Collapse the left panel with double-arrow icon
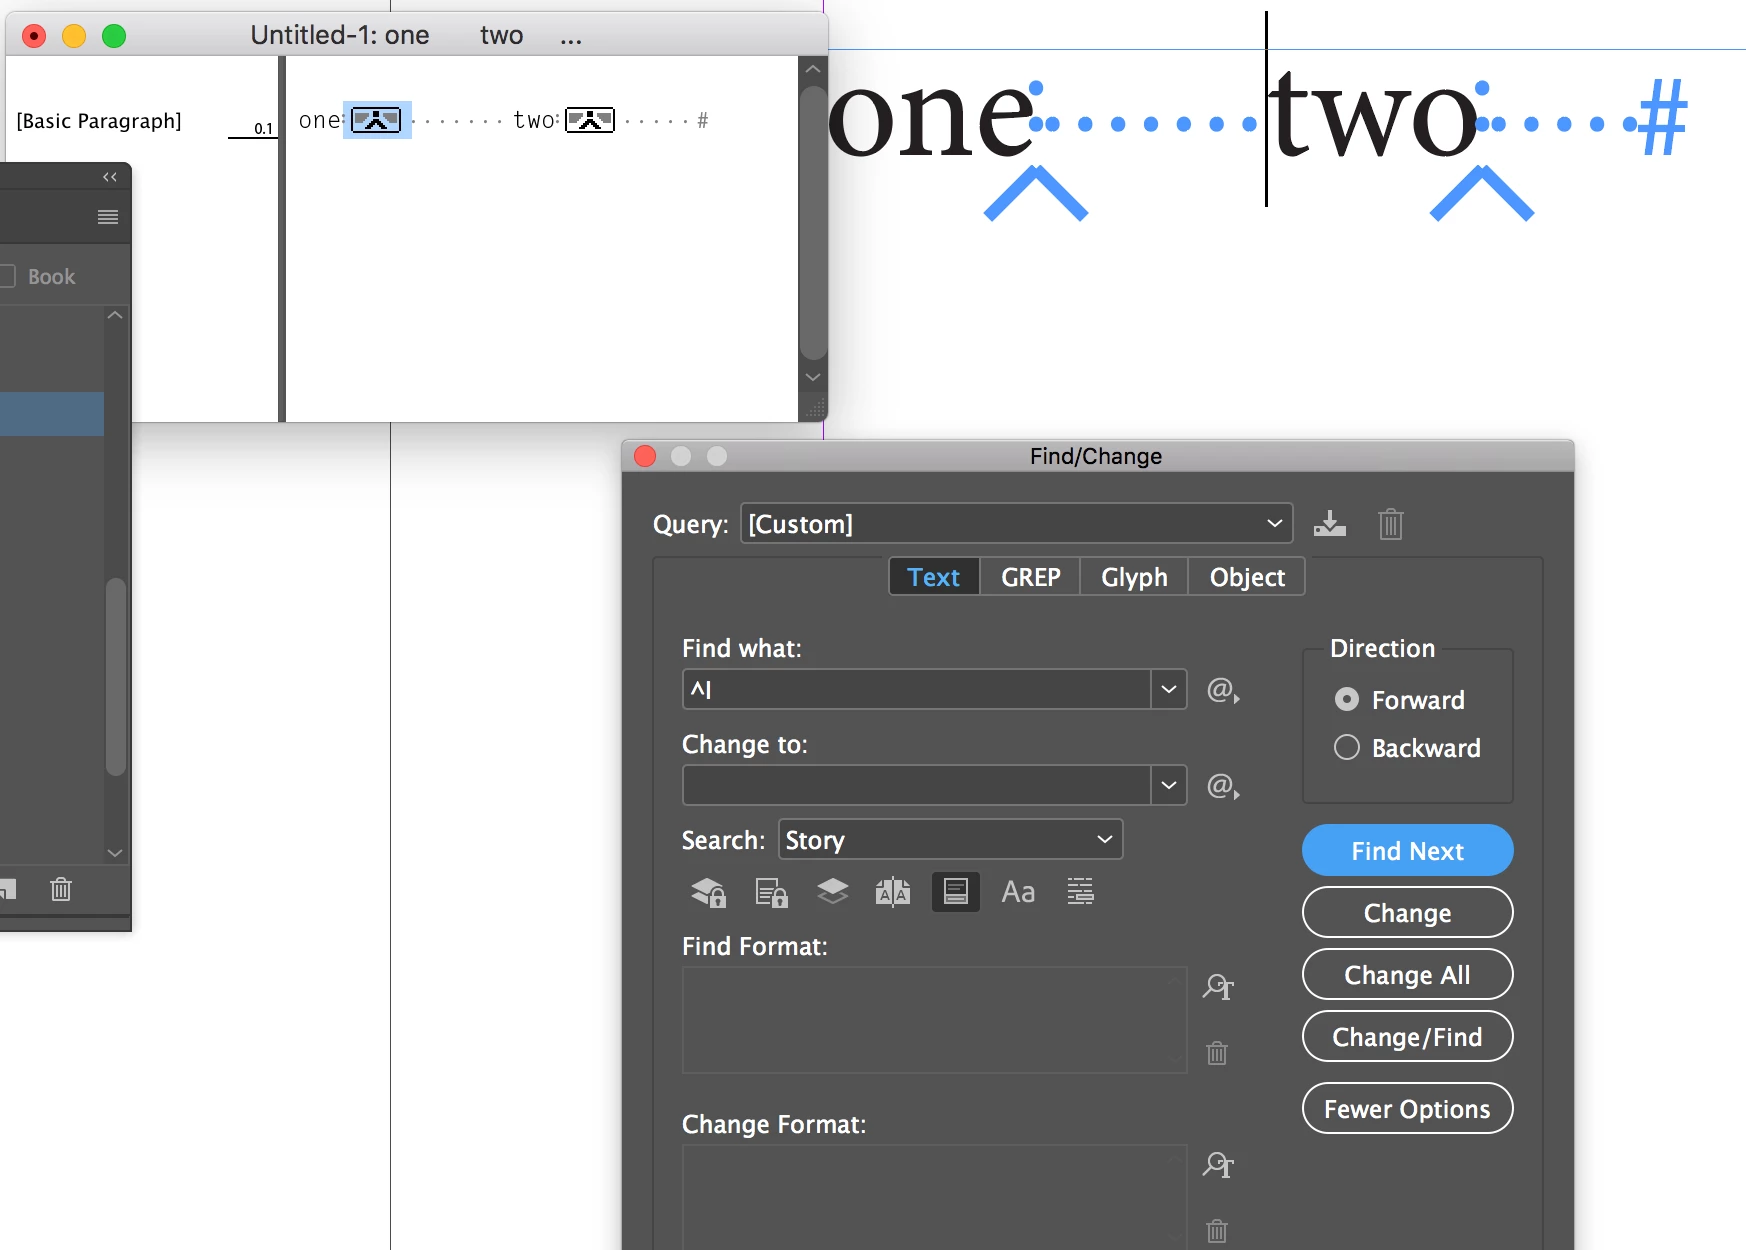This screenshot has width=1746, height=1250. (x=110, y=177)
